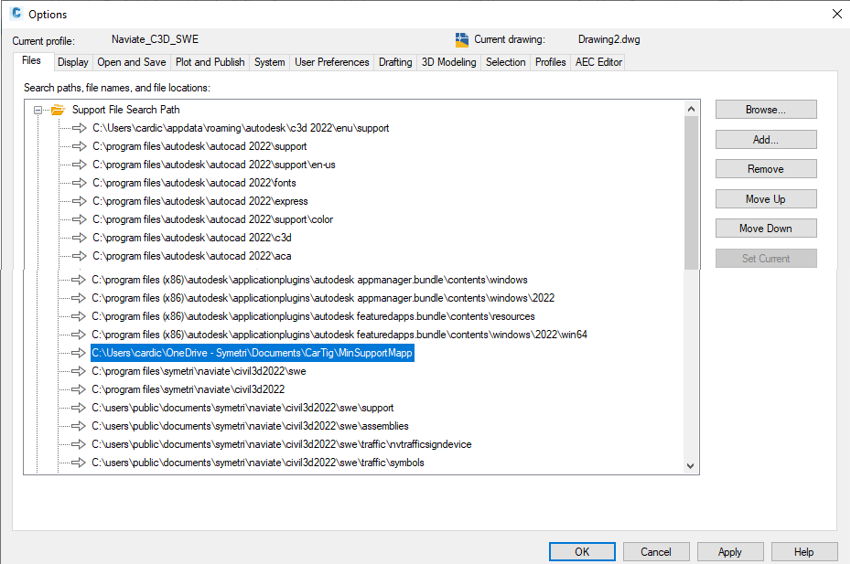Switch to the AEC Editor tab
The height and width of the screenshot is (564, 850).
(x=598, y=62)
